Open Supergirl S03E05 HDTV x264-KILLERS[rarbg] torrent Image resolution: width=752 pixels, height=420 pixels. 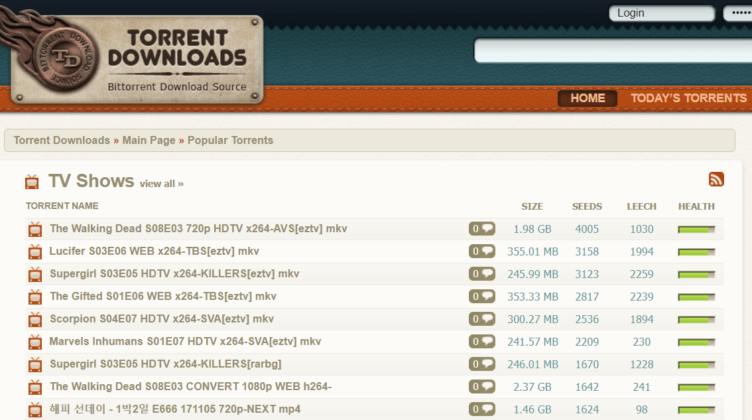click(x=165, y=364)
